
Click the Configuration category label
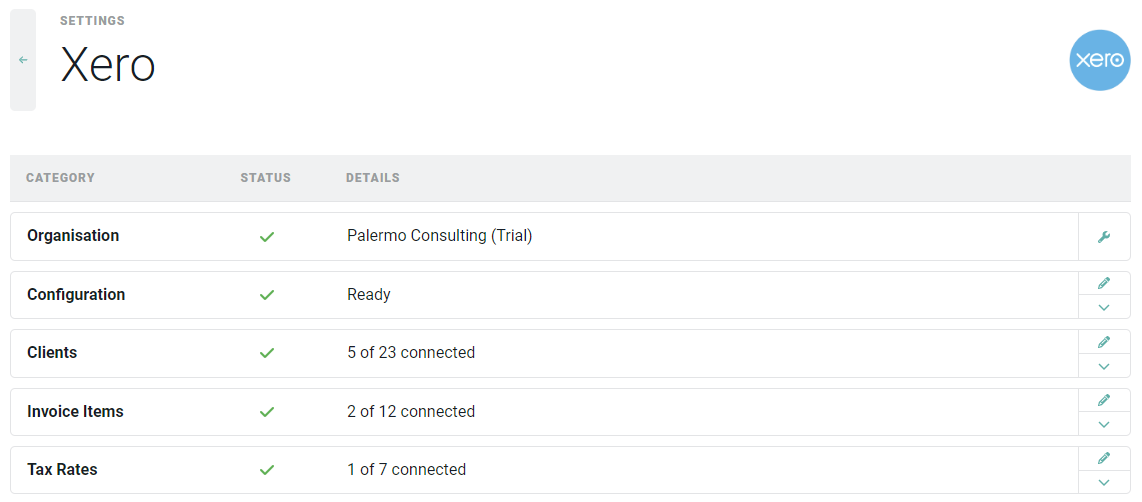tap(76, 295)
